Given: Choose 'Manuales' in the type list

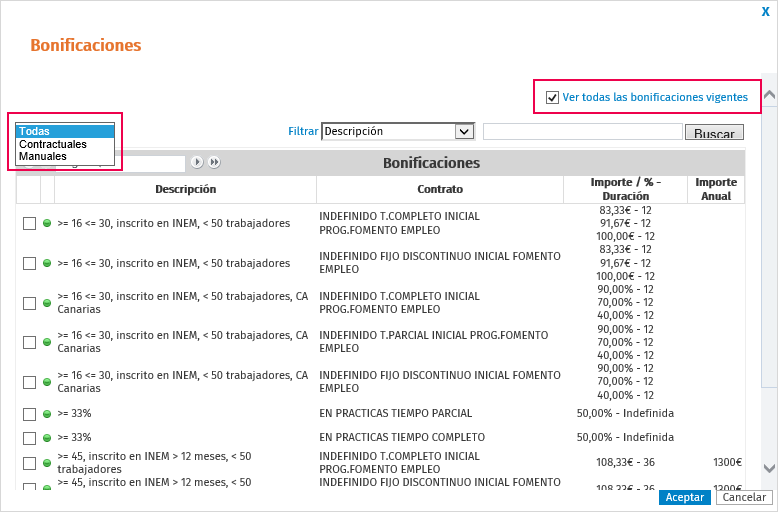Looking at the screenshot, I should click(x=65, y=156).
